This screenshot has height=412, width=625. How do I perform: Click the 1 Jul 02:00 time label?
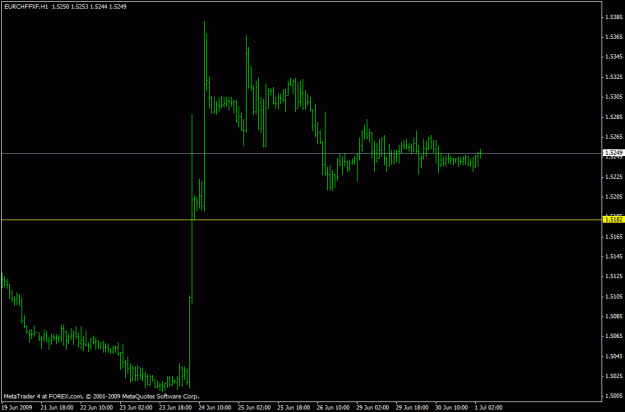pyautogui.click(x=489, y=408)
